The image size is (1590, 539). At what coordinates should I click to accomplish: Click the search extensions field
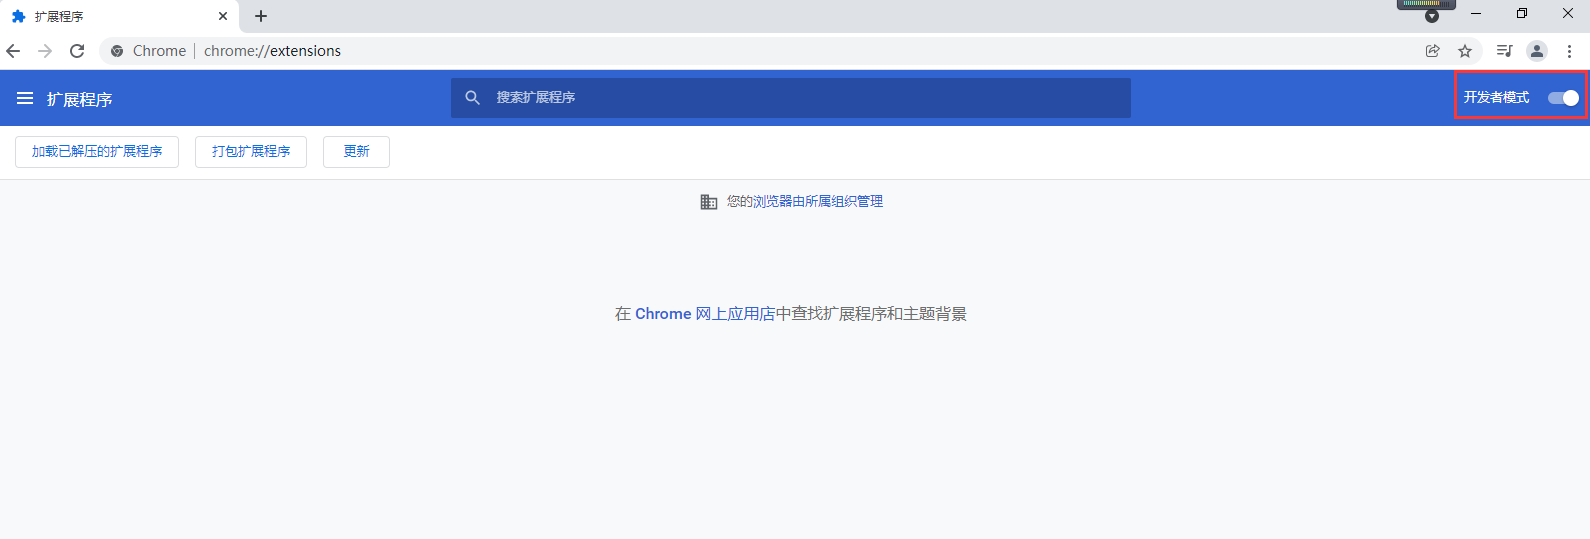[791, 98]
